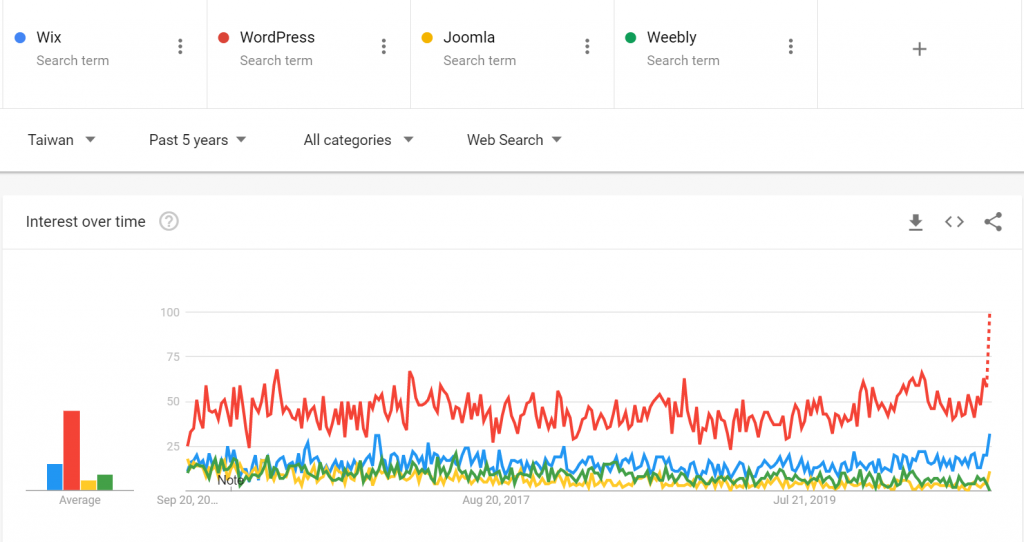
Task: Share the interest over time chart
Action: (x=993, y=222)
